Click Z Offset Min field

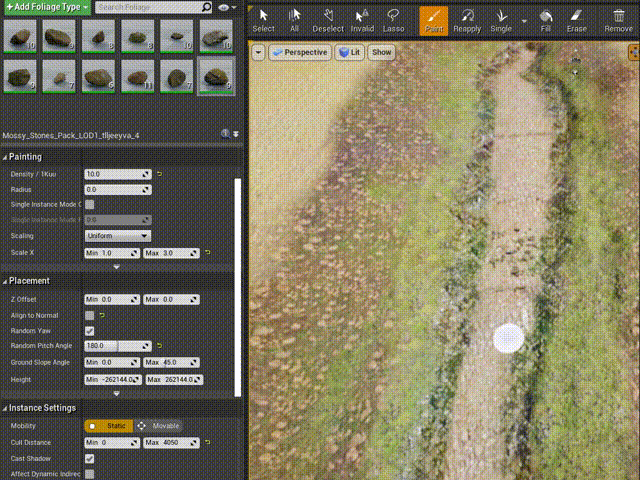pos(112,300)
